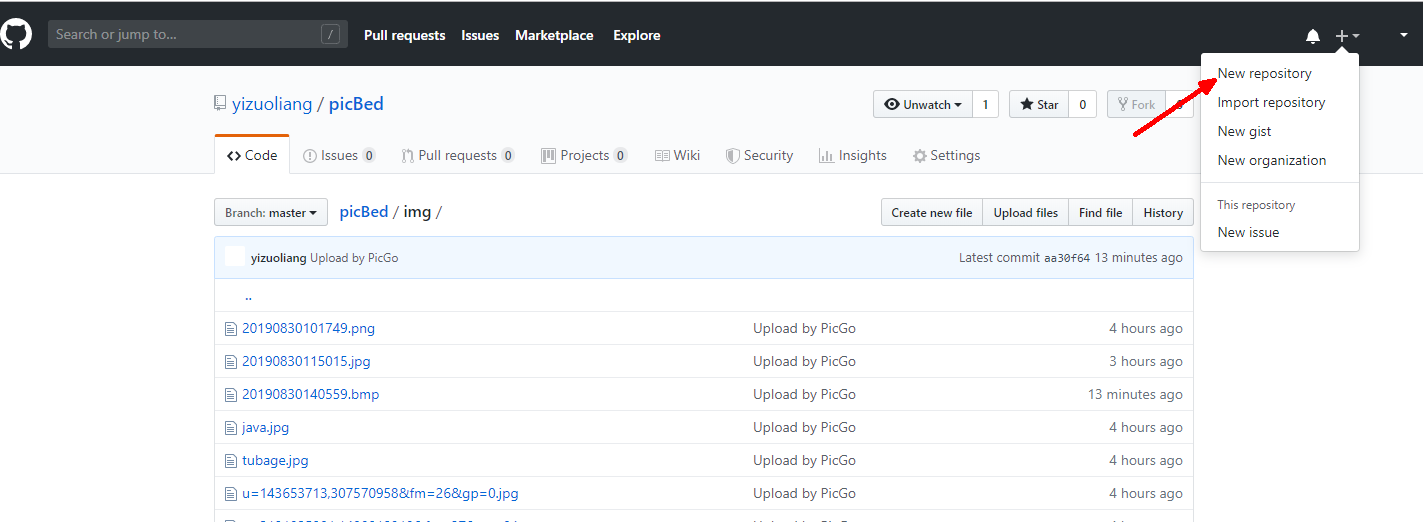Select New repository from the menu
The width and height of the screenshot is (1423, 522).
pyautogui.click(x=1264, y=73)
